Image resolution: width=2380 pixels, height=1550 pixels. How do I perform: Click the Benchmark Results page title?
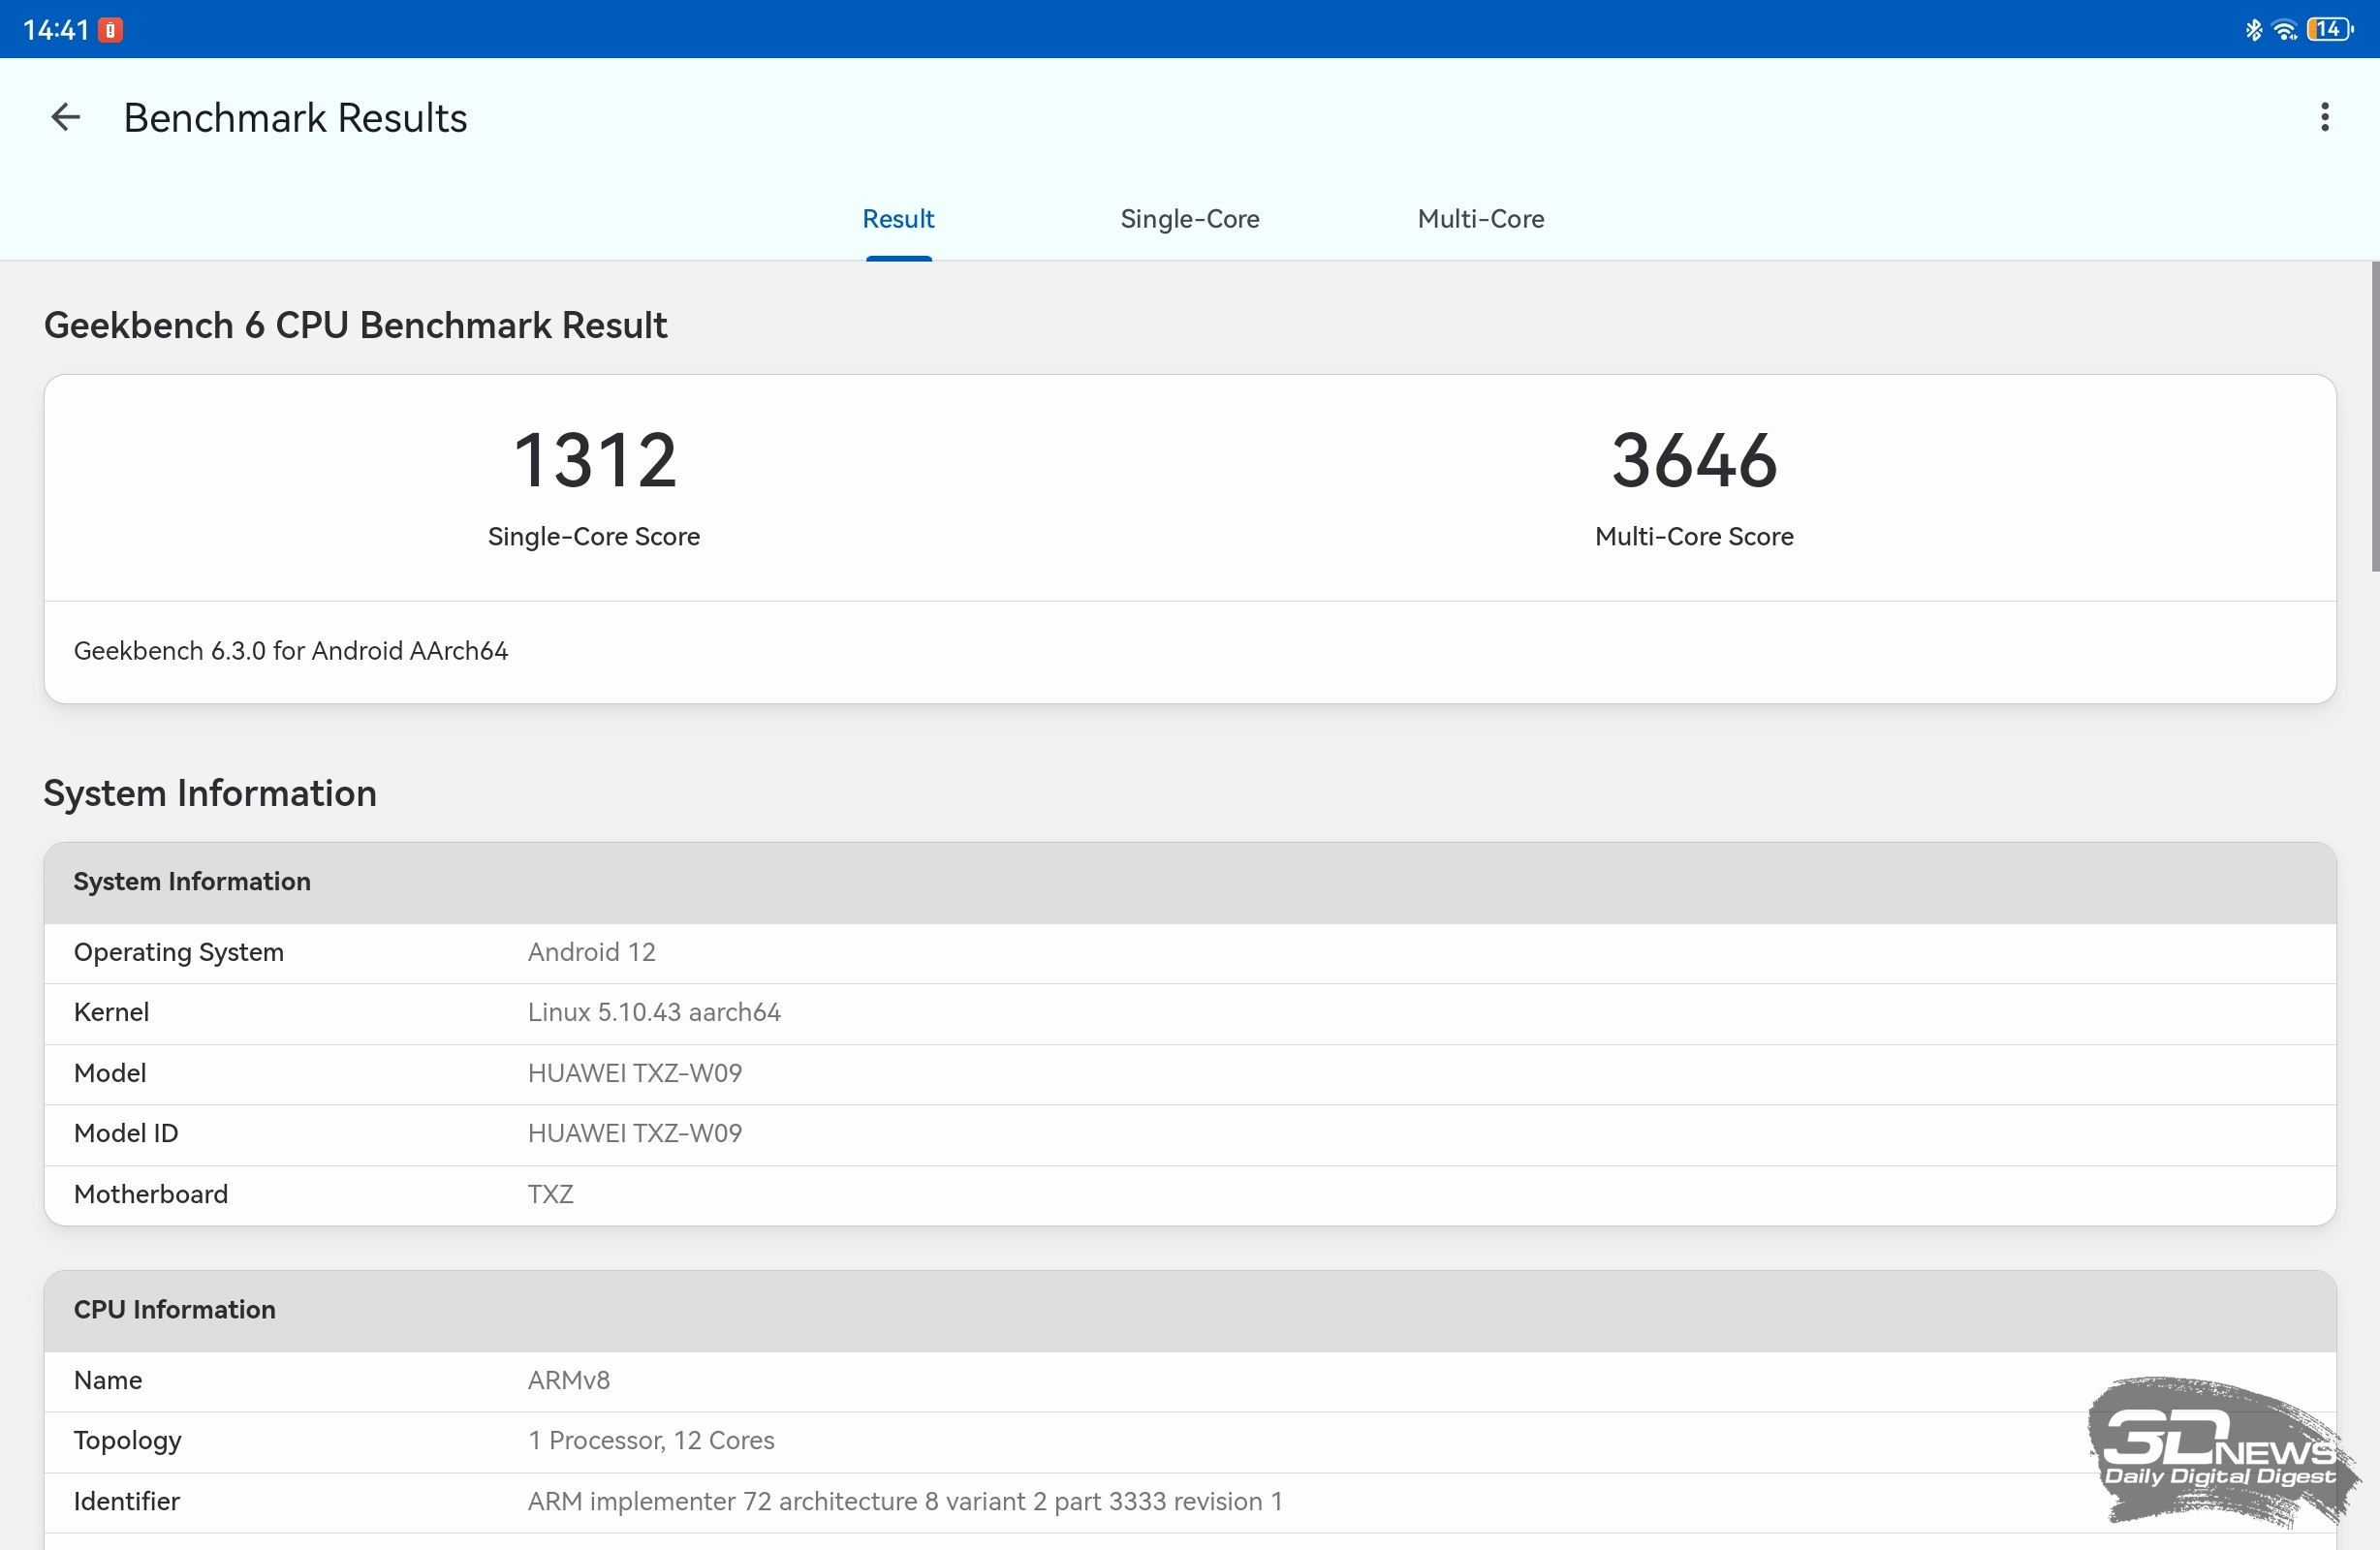click(x=295, y=118)
